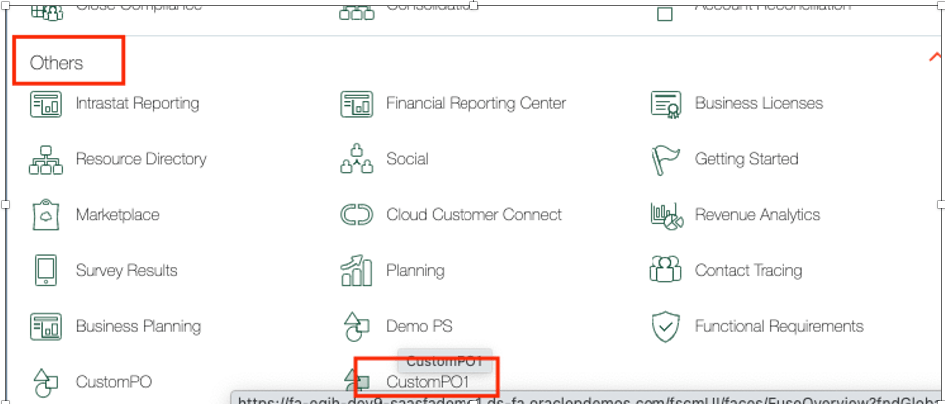Open the CustomPO shapes icon
Viewport: 945px width, 404px height.
coord(46,381)
